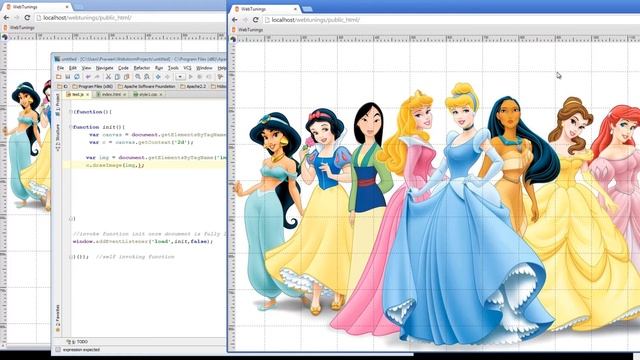
Task: Open the Structure tool window tab
Action: [58, 138]
